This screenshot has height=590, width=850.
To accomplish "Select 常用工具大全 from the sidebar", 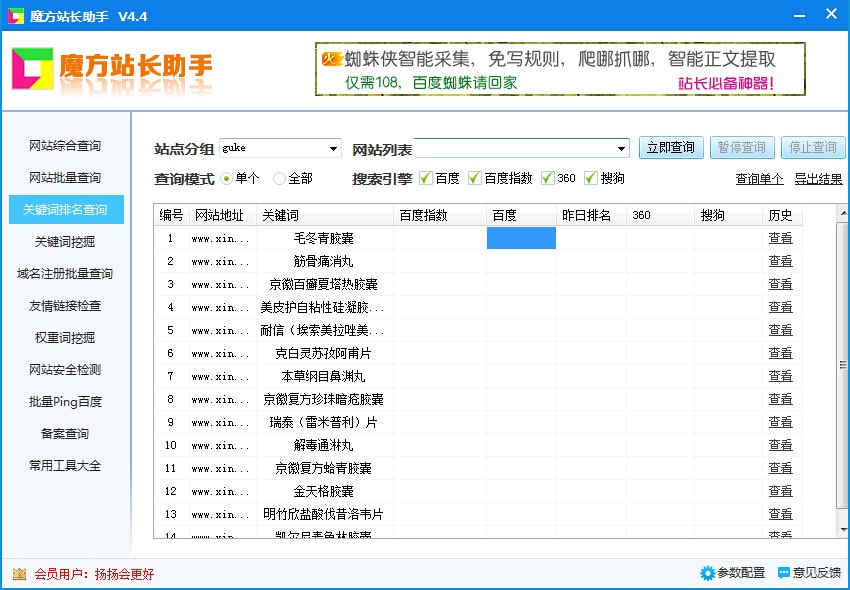I will click(64, 465).
